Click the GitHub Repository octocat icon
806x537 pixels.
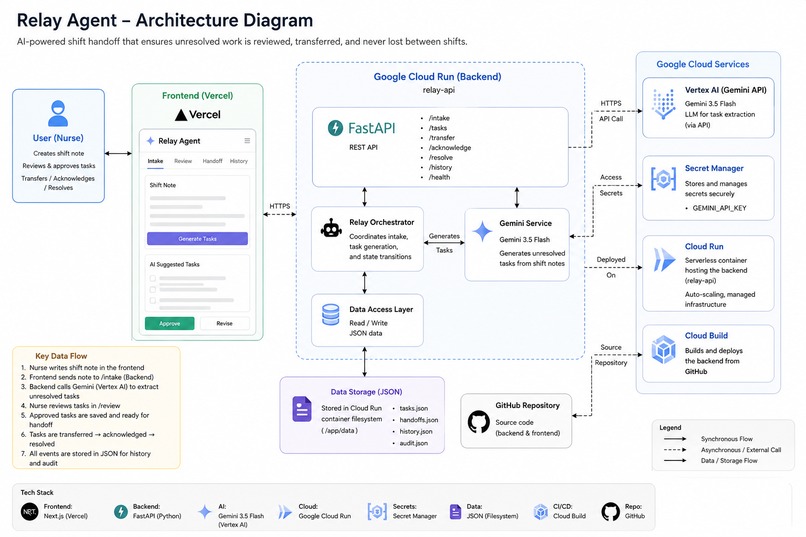(479, 421)
